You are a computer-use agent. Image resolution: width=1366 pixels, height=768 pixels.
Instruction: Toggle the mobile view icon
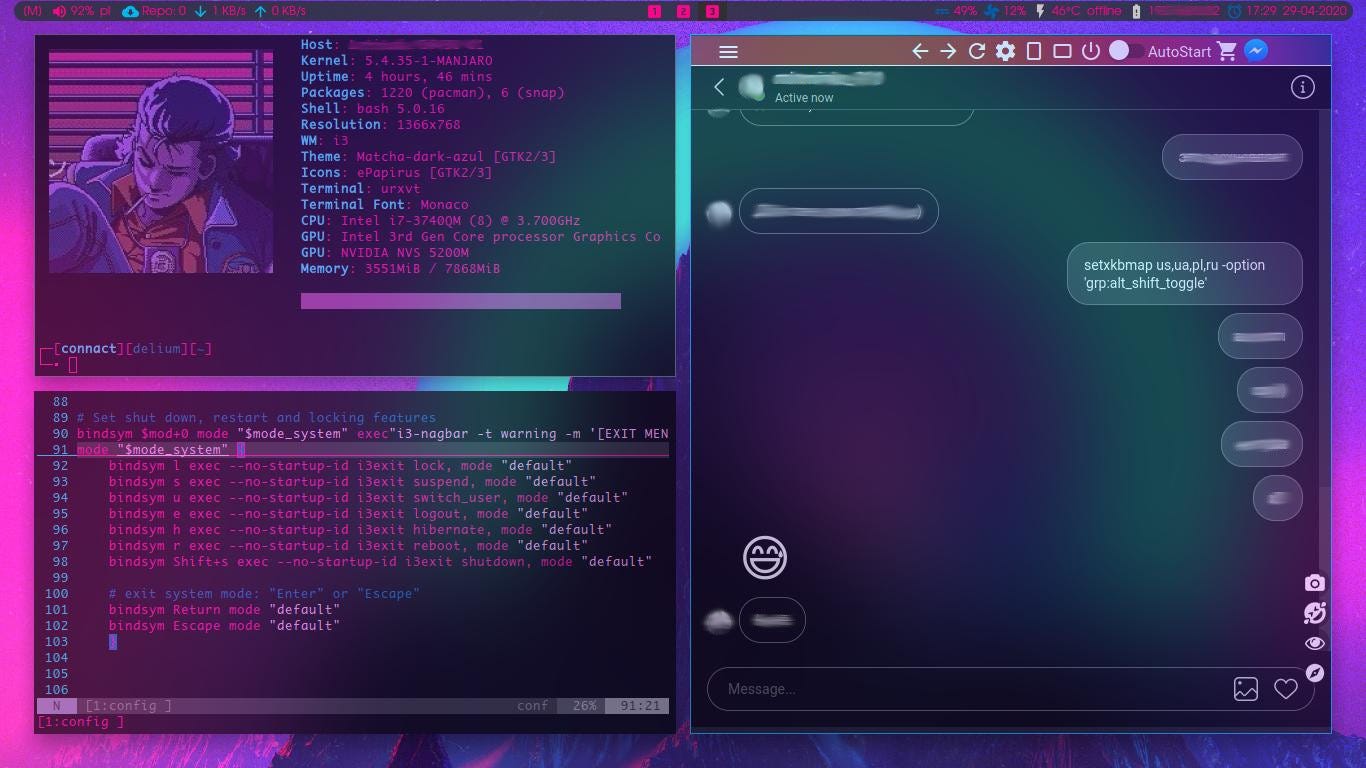1034,51
